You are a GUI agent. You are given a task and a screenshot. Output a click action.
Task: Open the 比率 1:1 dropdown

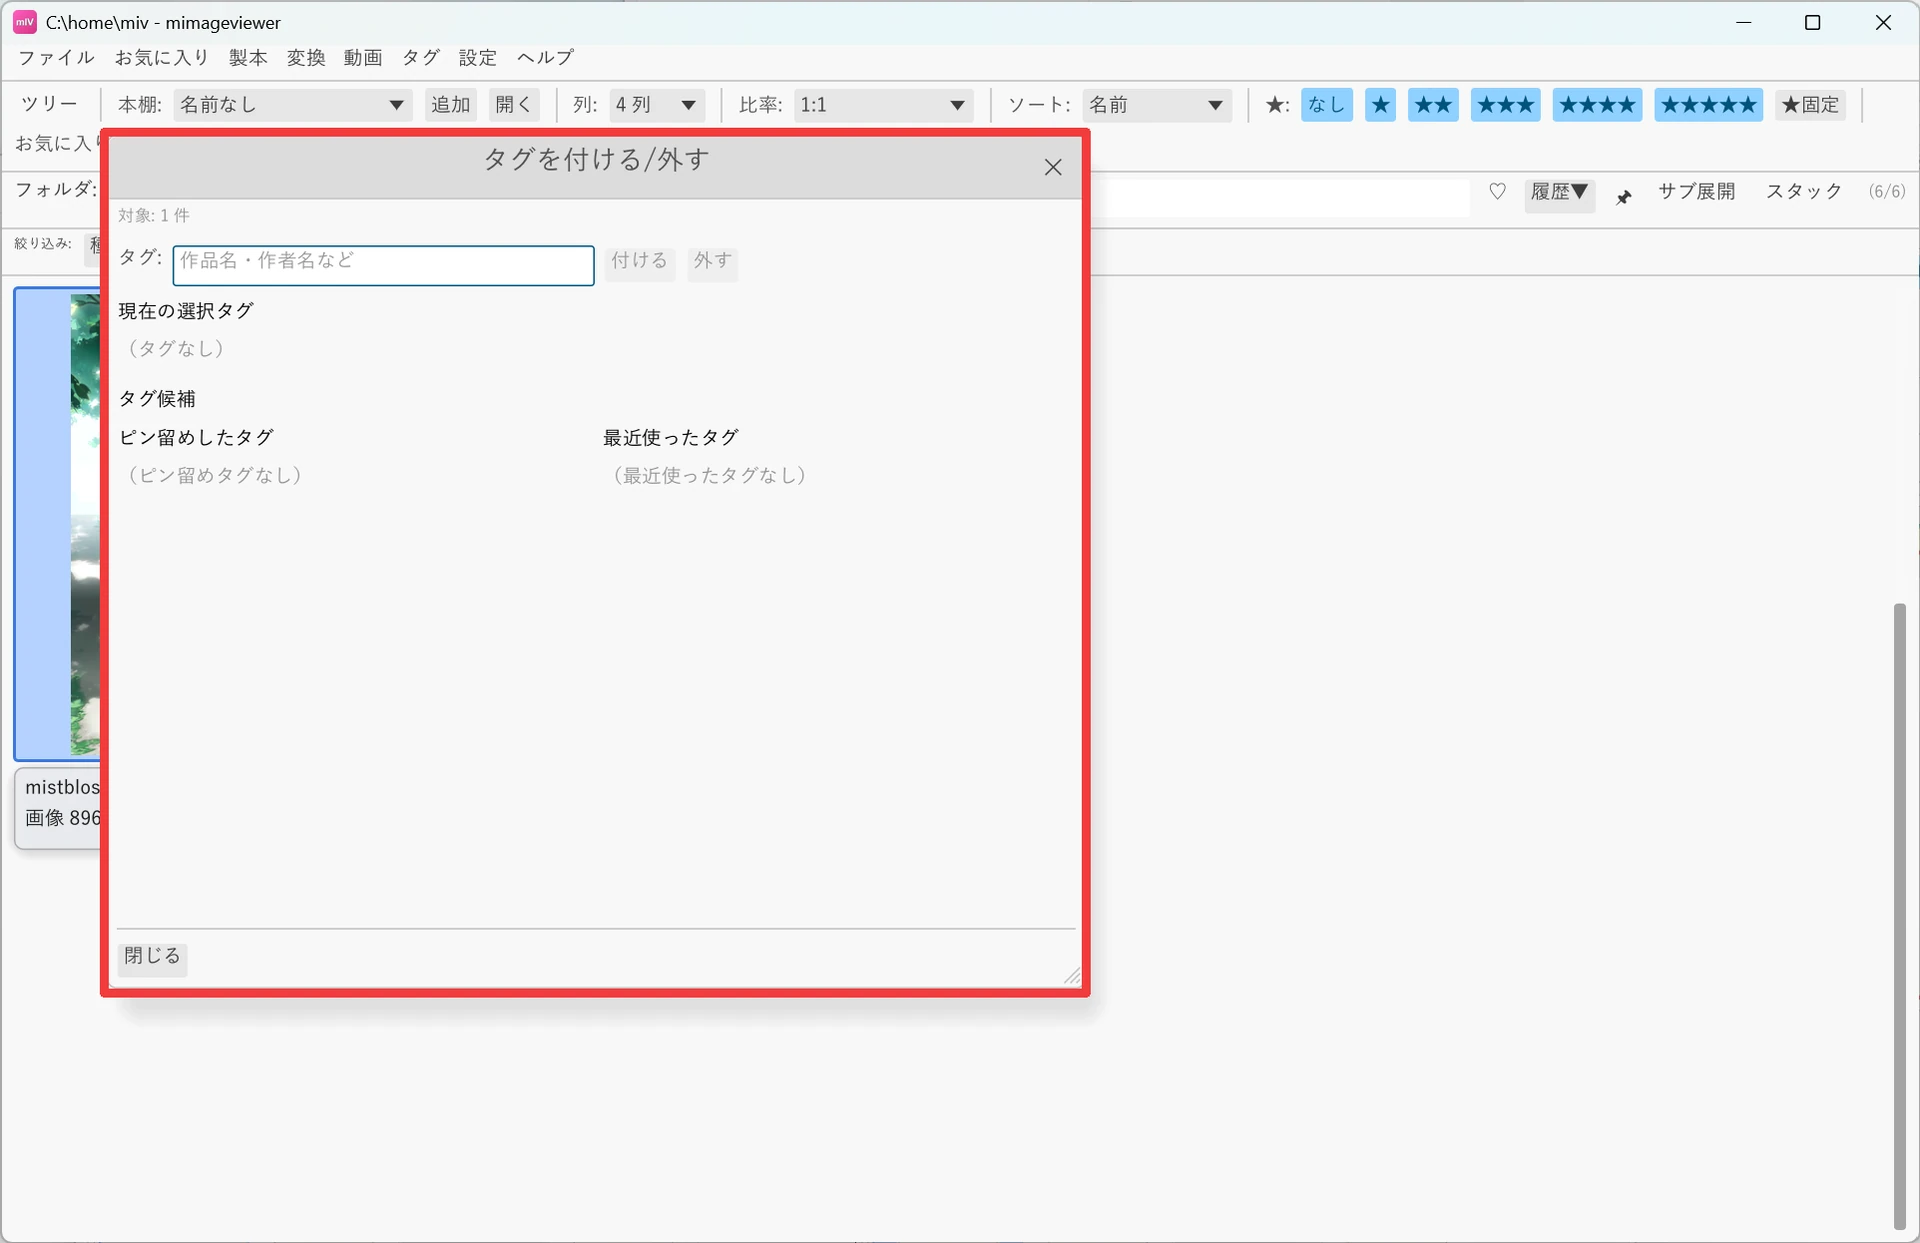883,105
